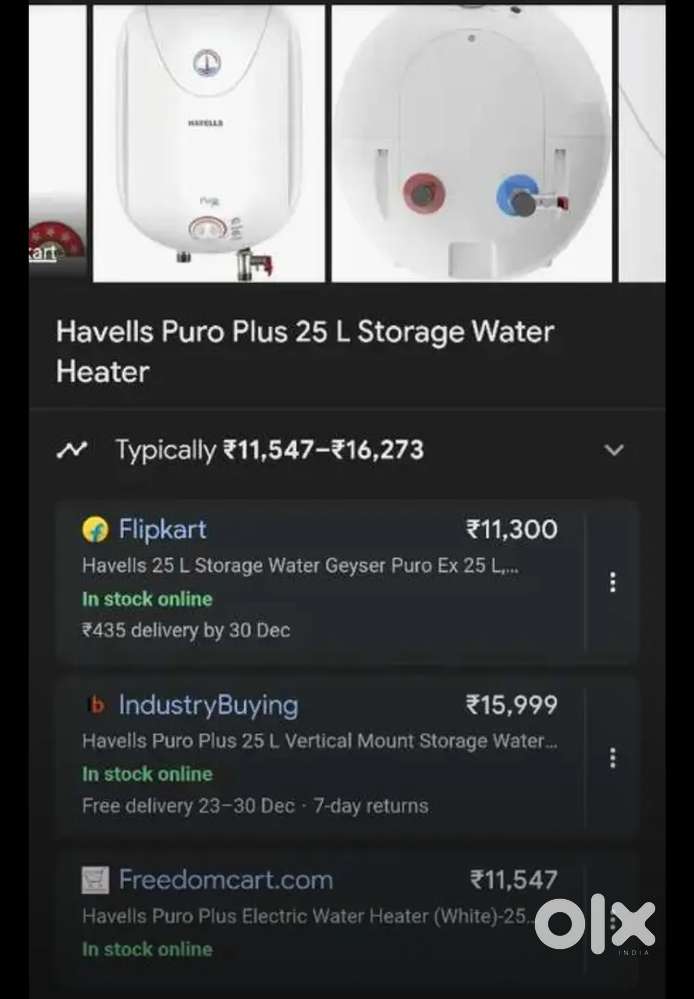The width and height of the screenshot is (694, 999).
Task: View the front Havells heater image
Action: [209, 143]
